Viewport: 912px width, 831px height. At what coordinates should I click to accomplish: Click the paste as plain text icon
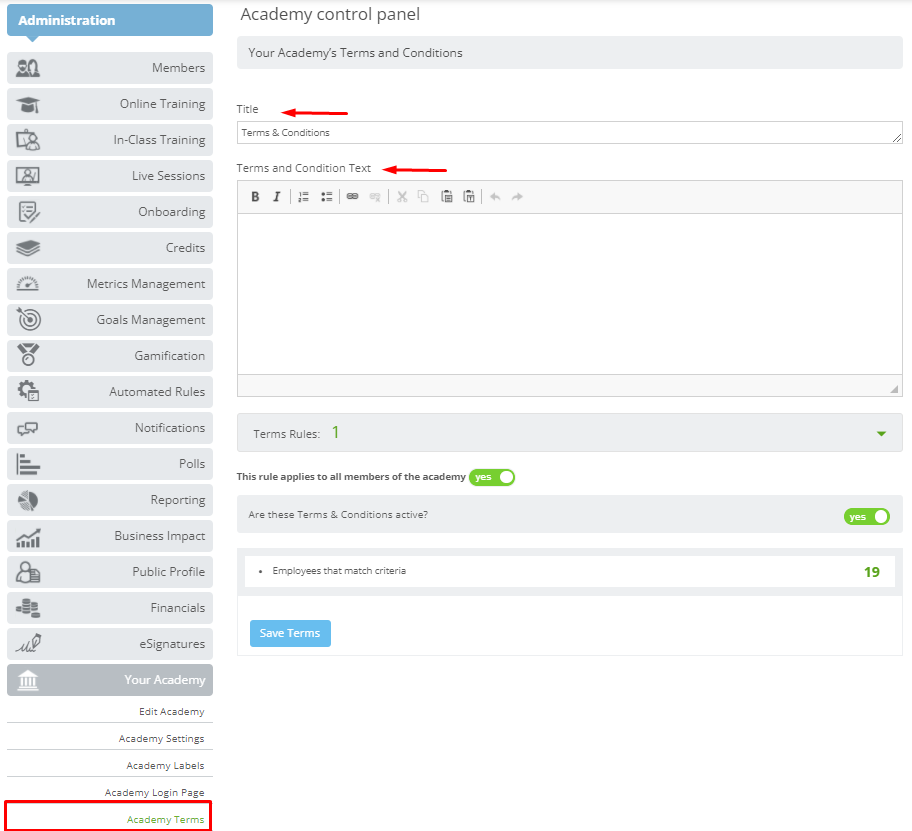[x=469, y=197]
